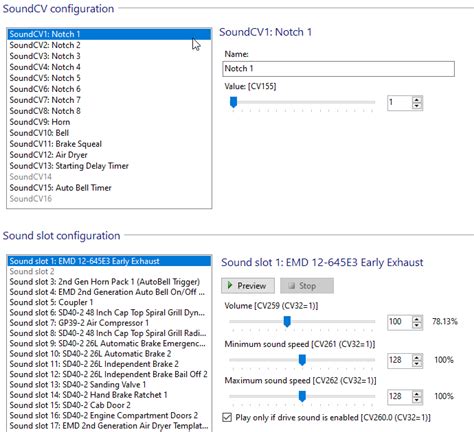Select 'SoundCV2: Notch 2' in the list
This screenshot has width=474, height=432.
point(109,45)
